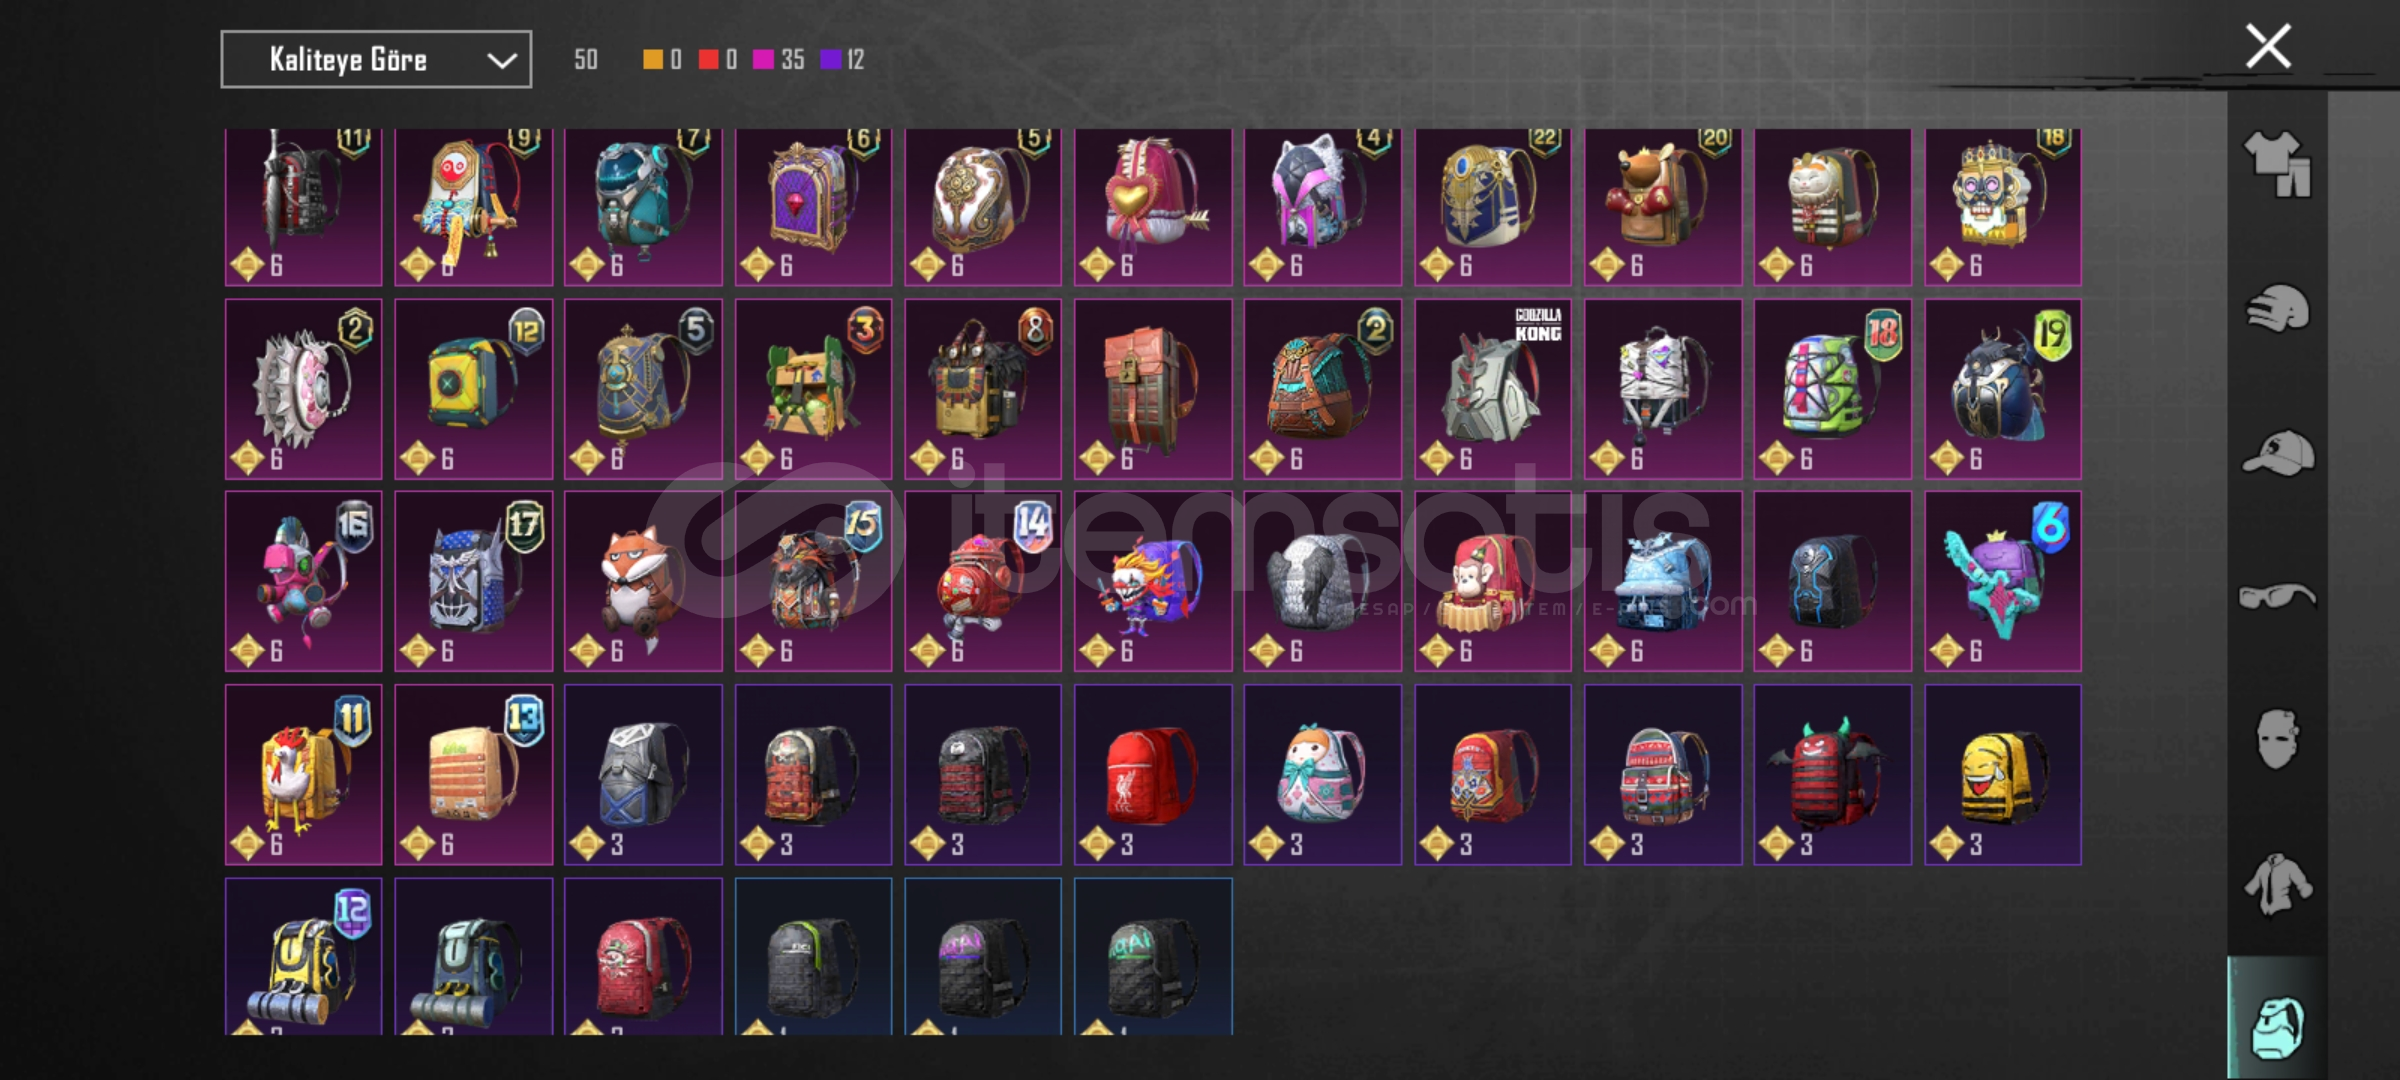Screen dimensions: 2400x1080
Task: Choose the red devil winged backpack
Action: coord(1832,775)
